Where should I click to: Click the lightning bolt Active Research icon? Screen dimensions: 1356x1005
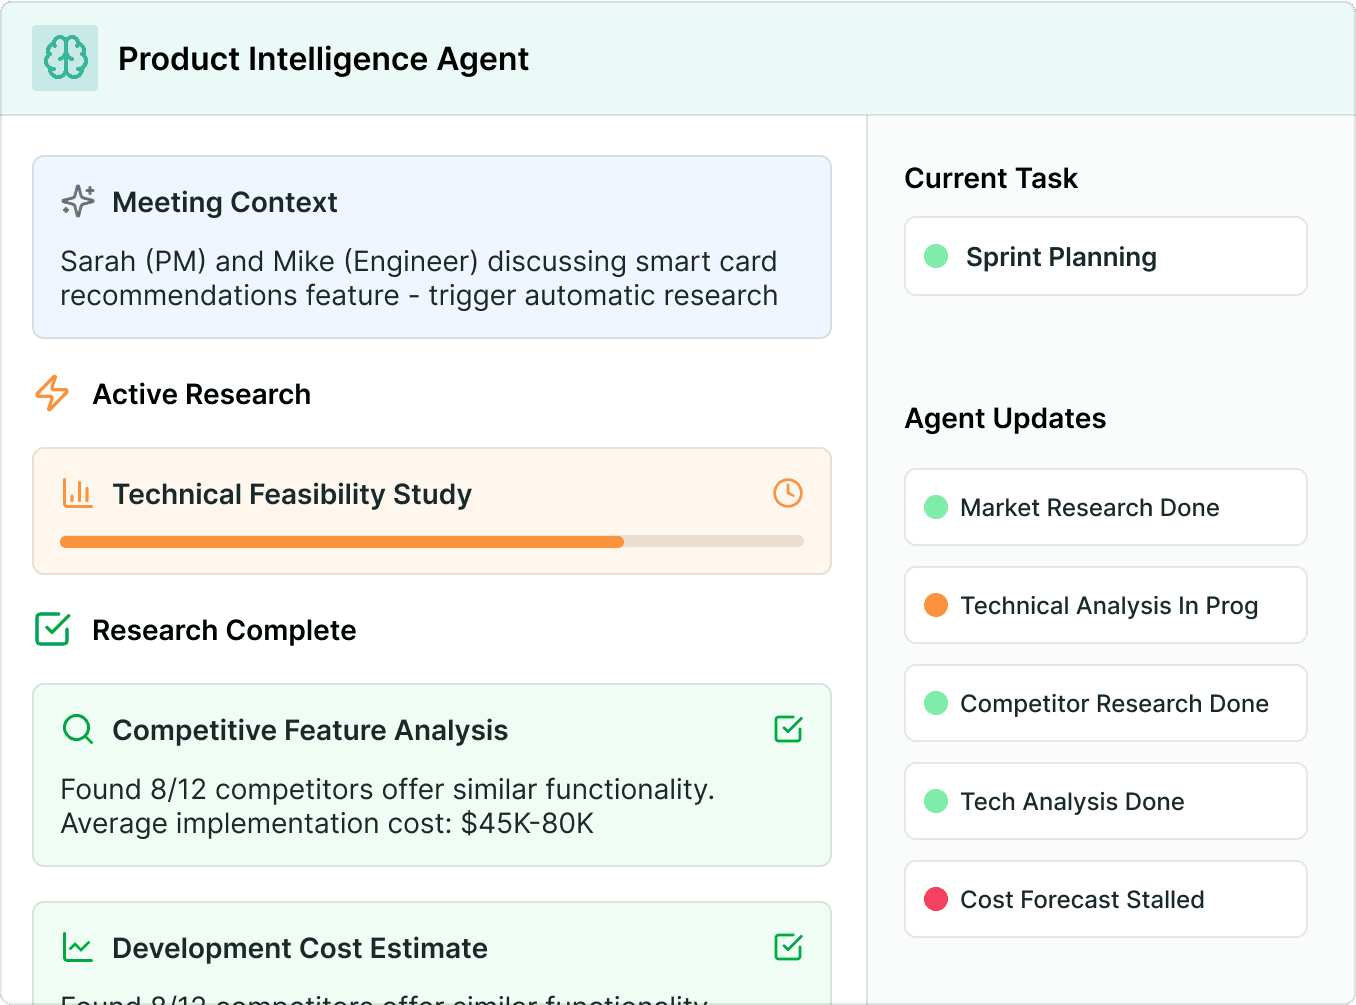click(52, 393)
